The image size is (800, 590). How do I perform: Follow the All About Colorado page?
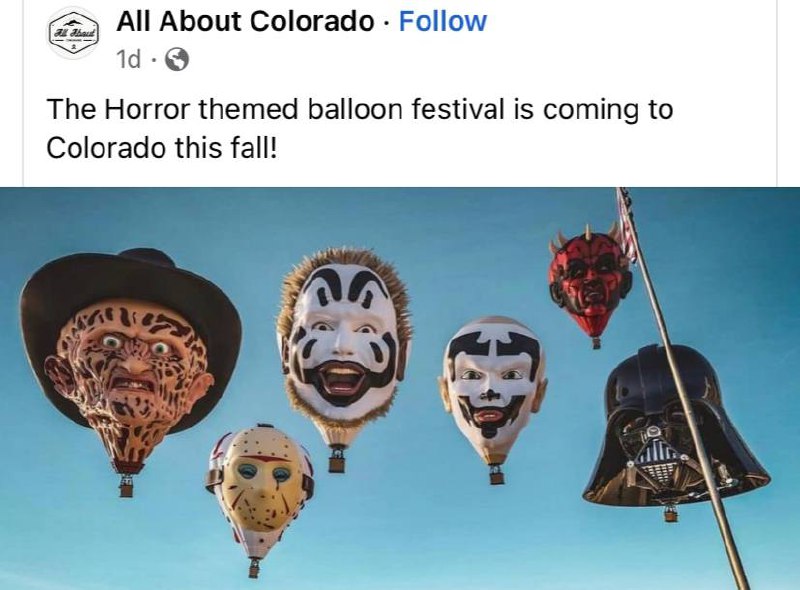click(442, 21)
